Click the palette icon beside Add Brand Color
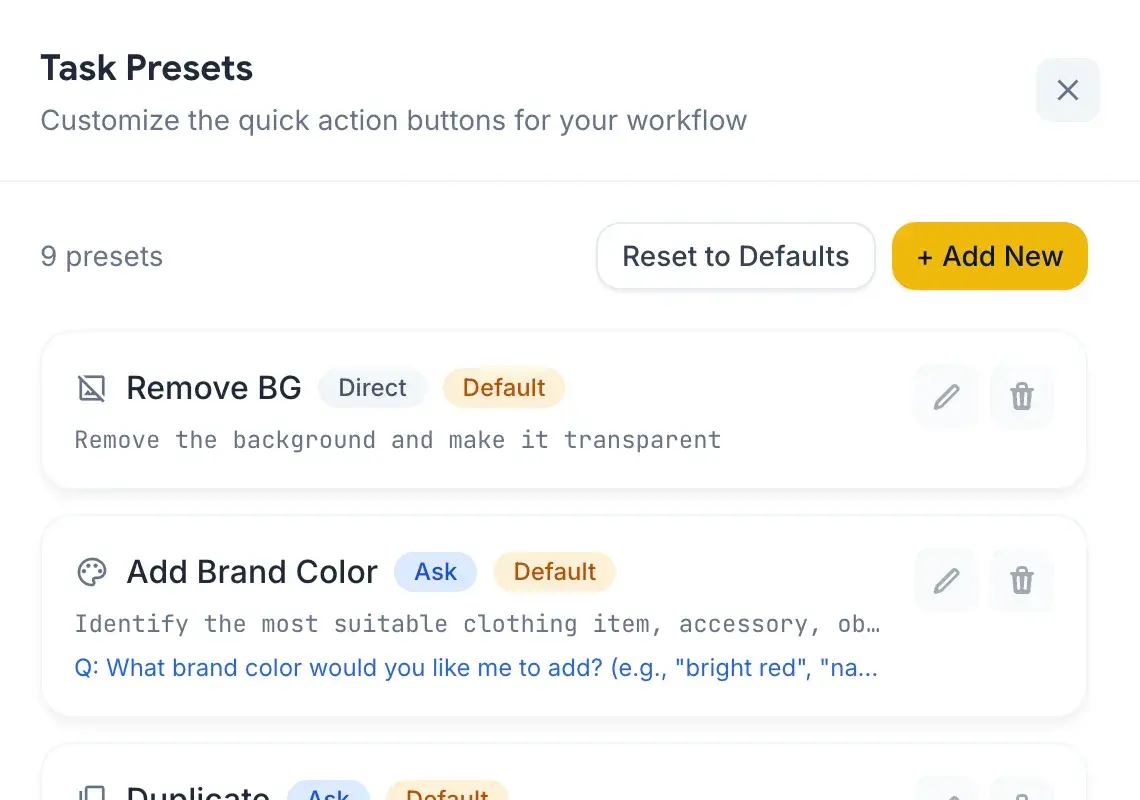The height and width of the screenshot is (800, 1140). (91, 571)
